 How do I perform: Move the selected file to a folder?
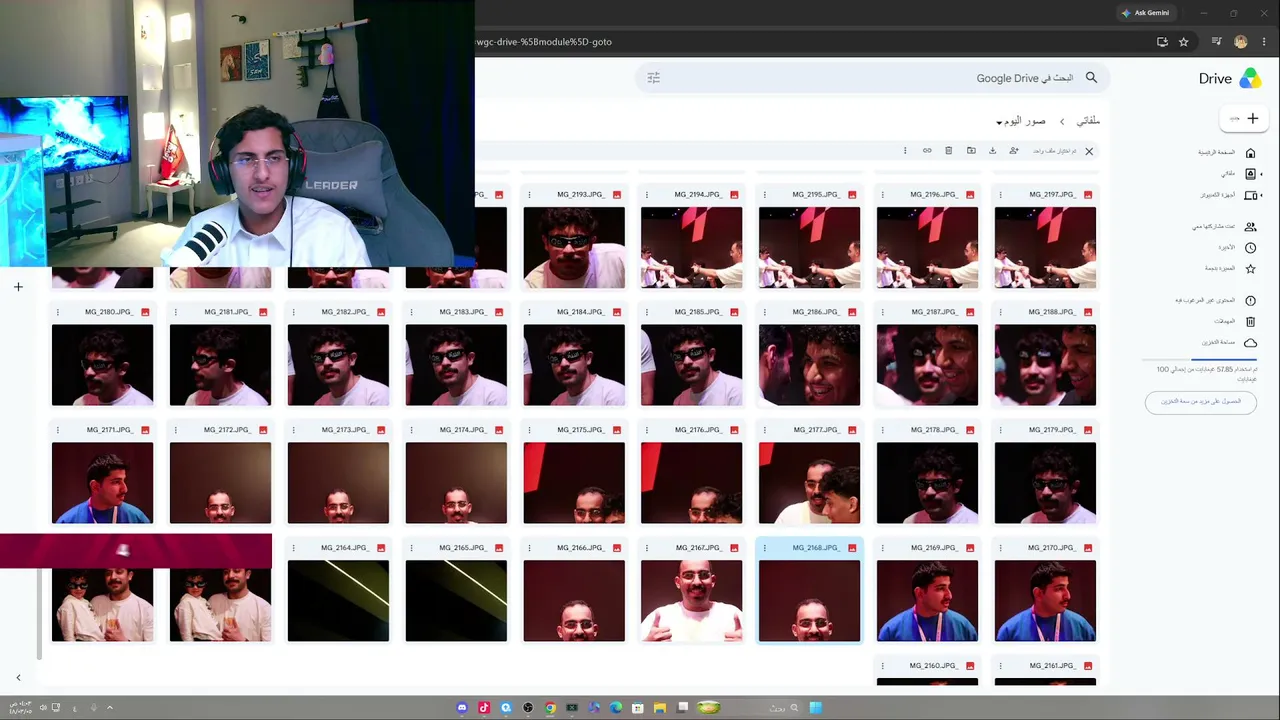point(971,151)
